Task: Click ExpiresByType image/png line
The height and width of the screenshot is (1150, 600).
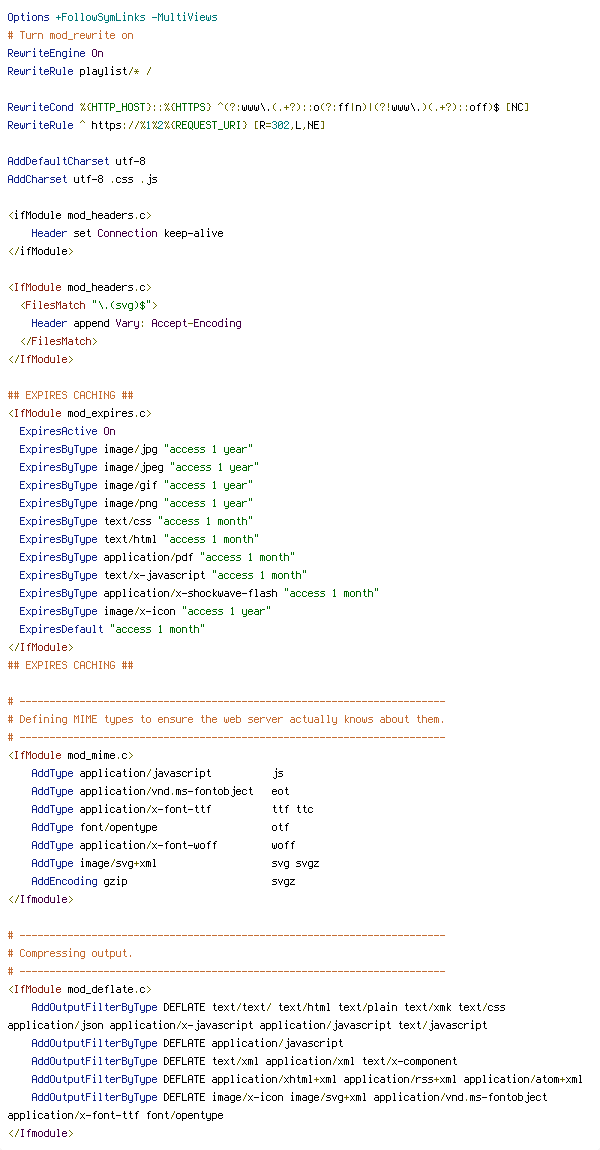Action: point(136,503)
